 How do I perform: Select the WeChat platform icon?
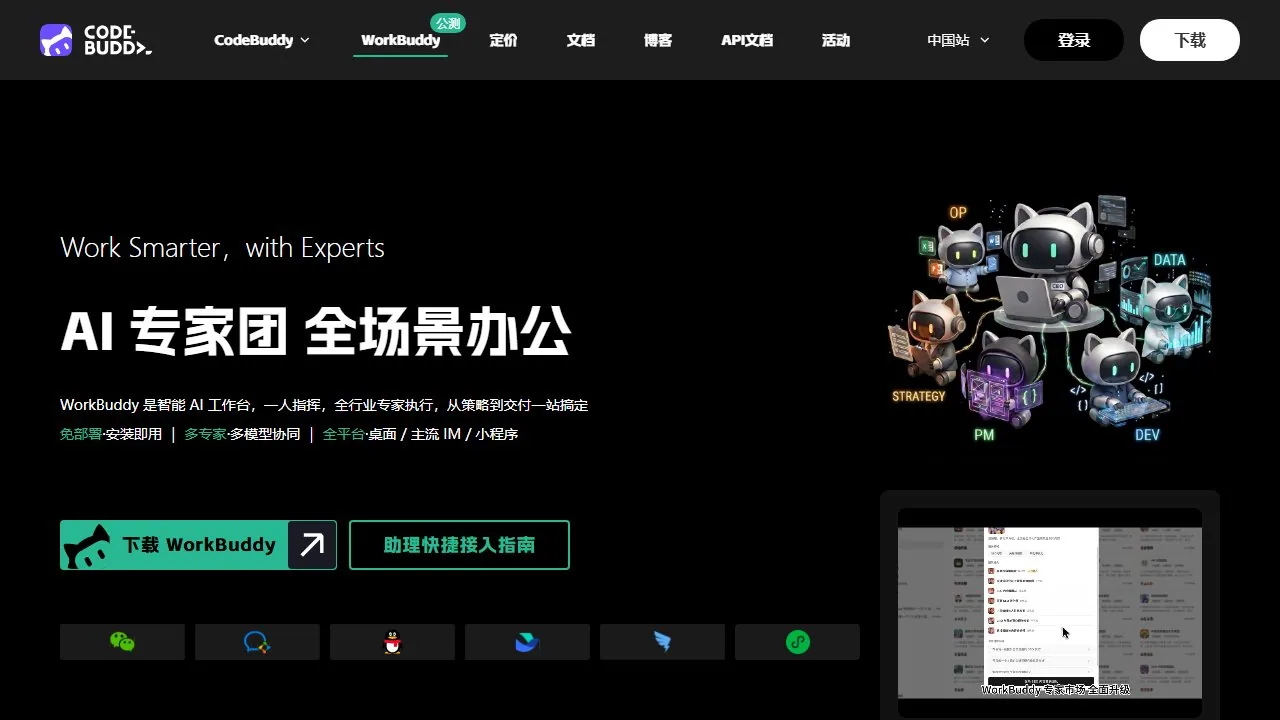(122, 642)
